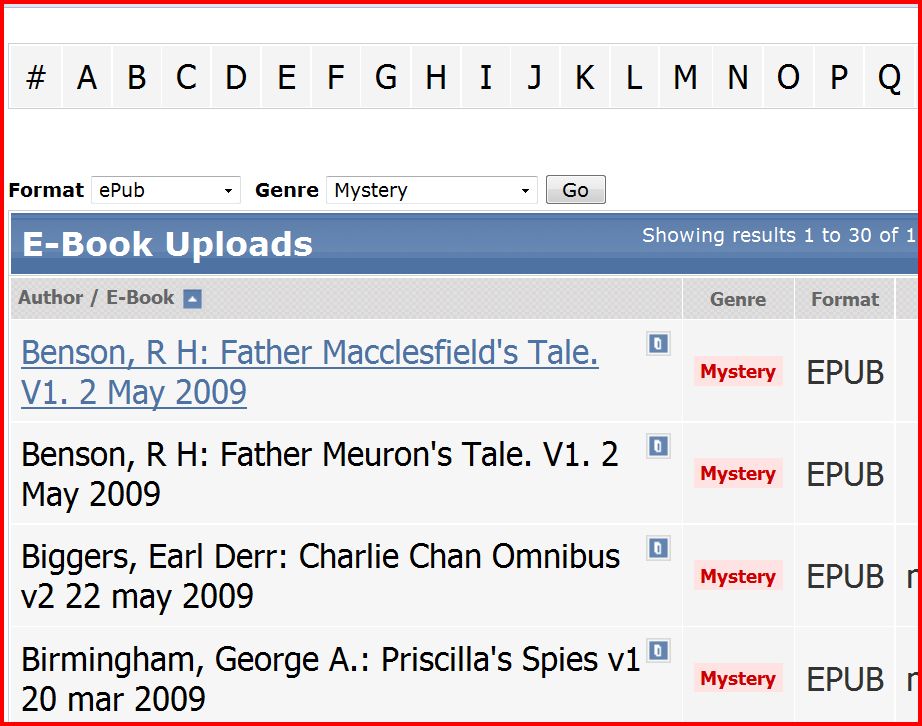
Task: Open the Format dropdown
Action: point(166,190)
